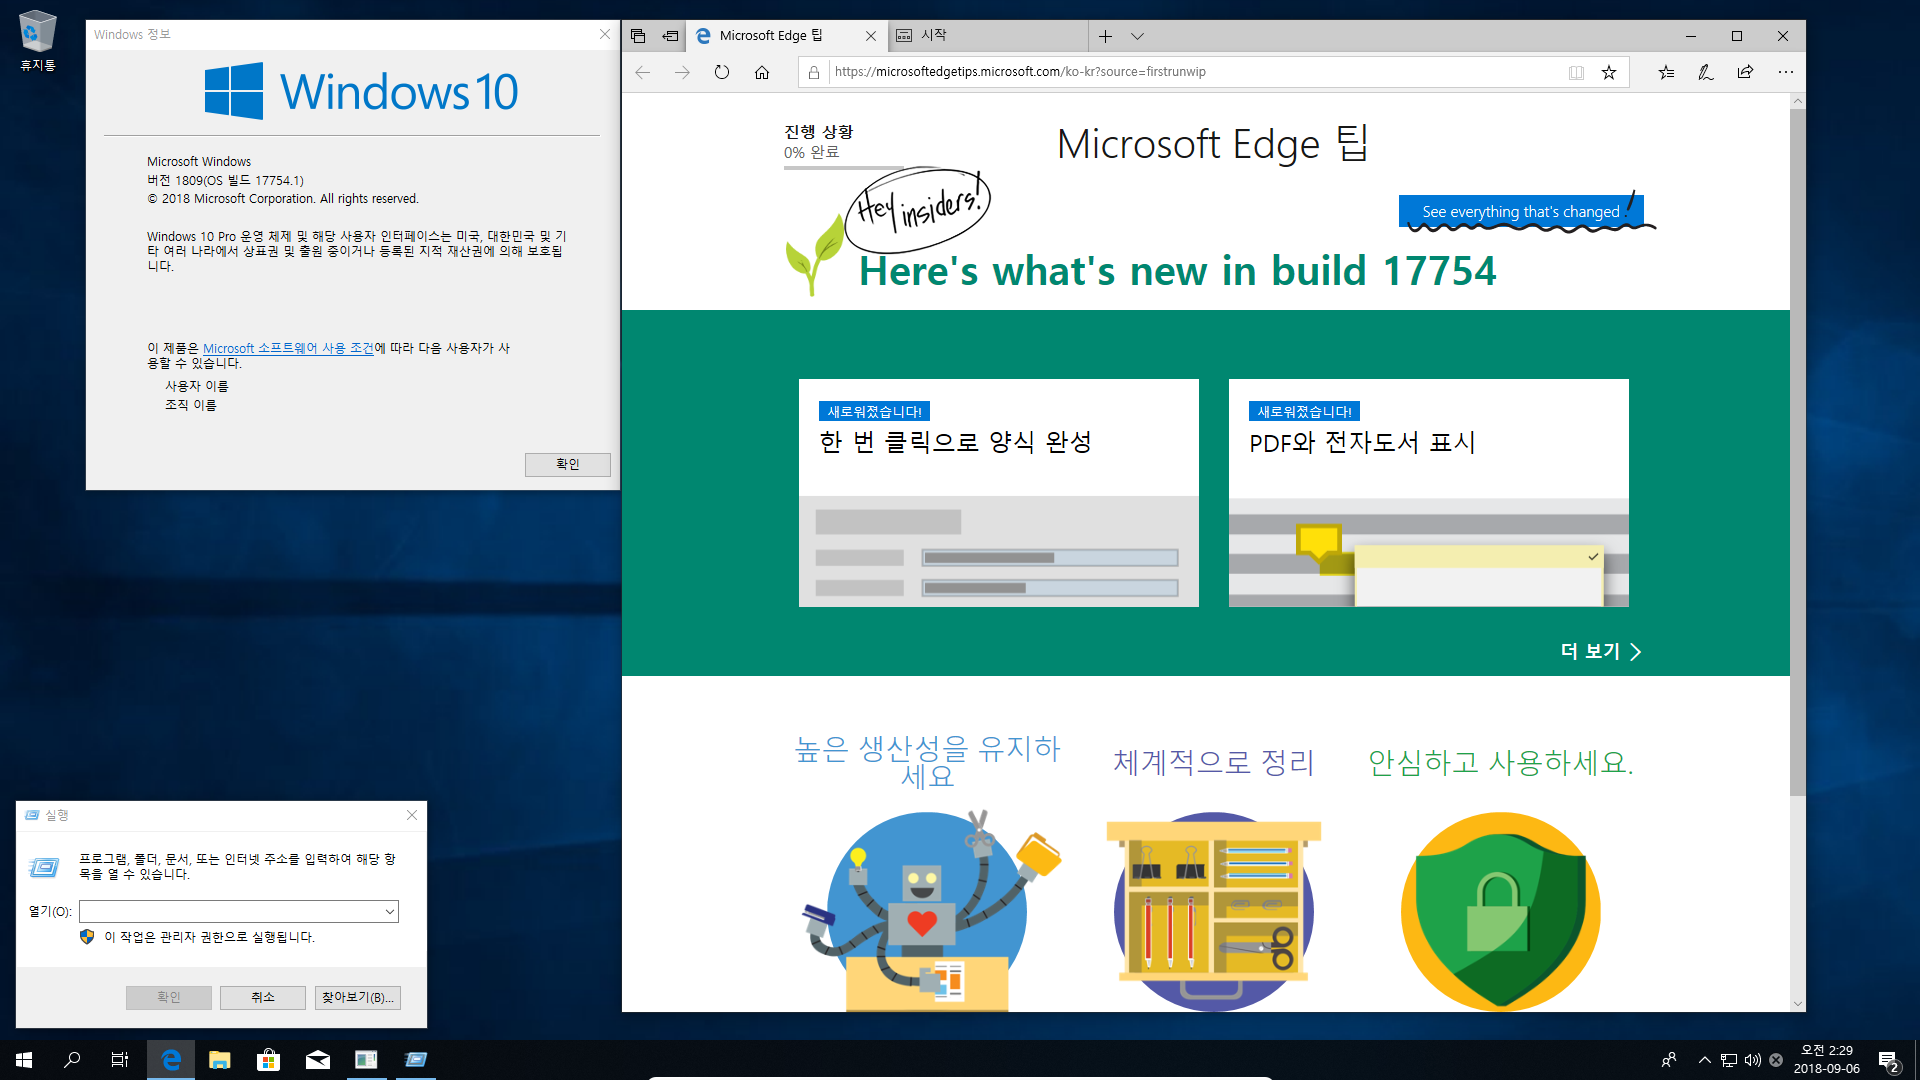Click the organizer shelf illustration

(1214, 911)
